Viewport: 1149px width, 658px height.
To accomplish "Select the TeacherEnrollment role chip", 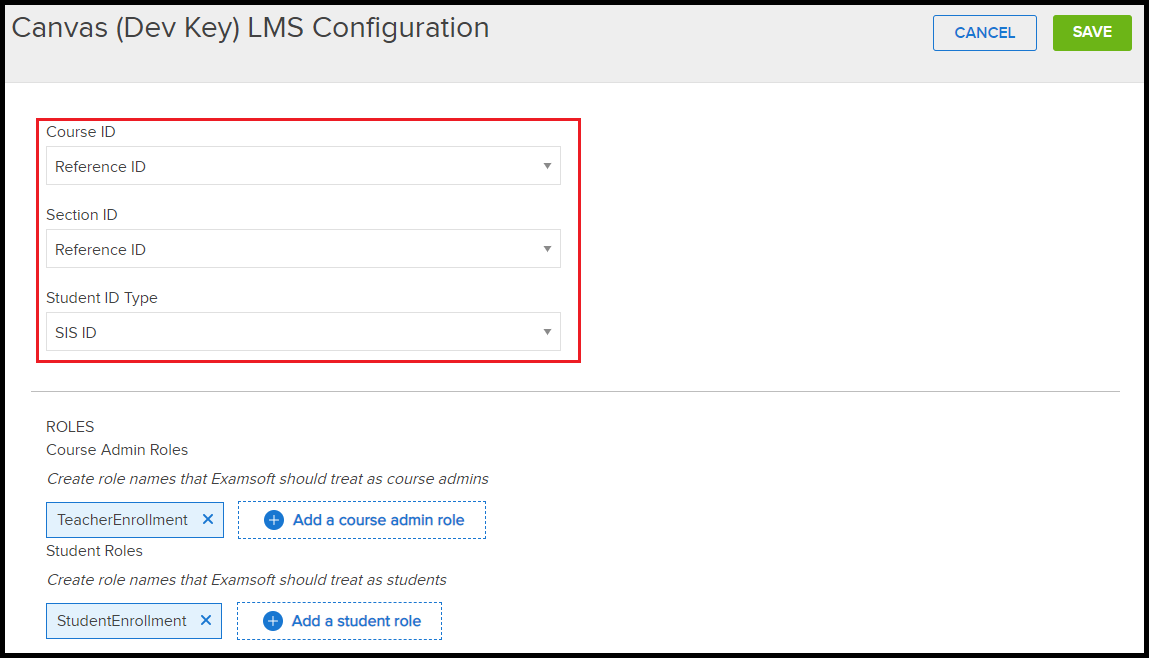I will 120,519.
